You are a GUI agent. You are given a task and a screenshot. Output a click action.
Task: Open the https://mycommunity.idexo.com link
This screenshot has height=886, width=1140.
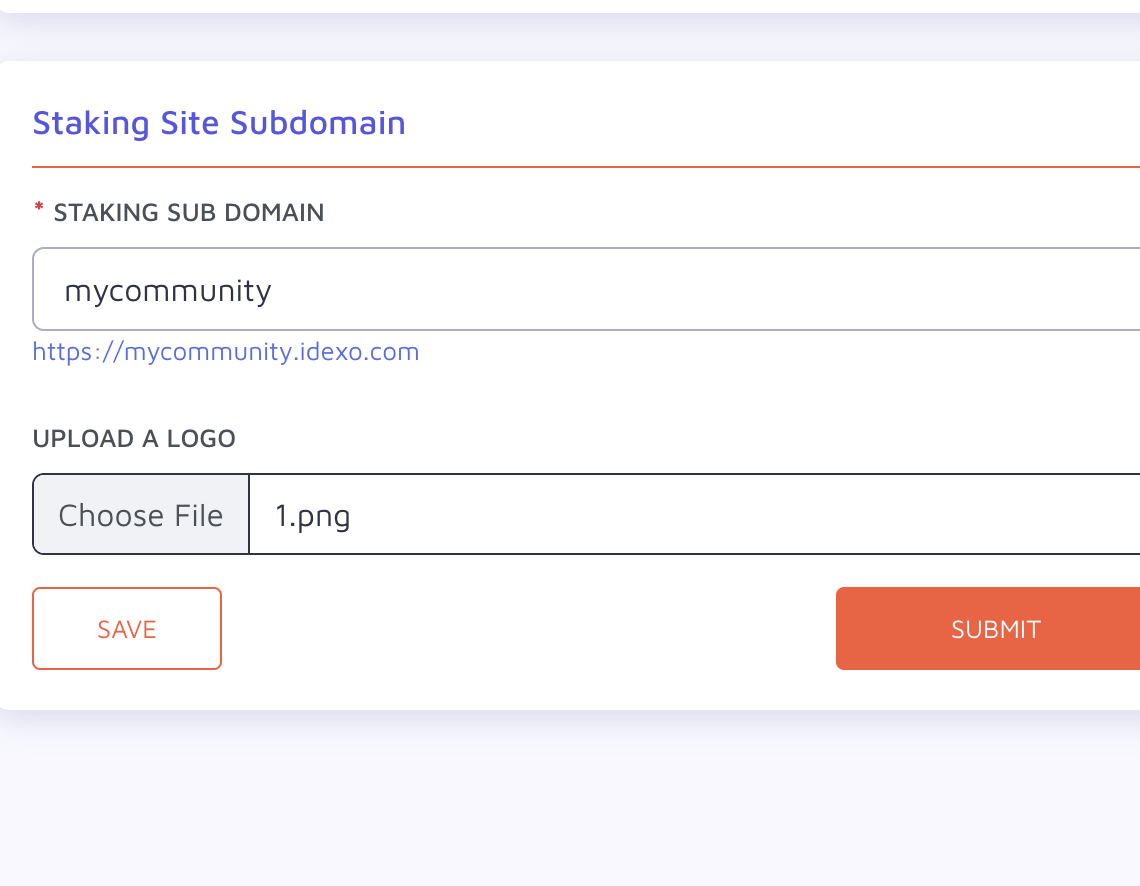pyautogui.click(x=226, y=352)
